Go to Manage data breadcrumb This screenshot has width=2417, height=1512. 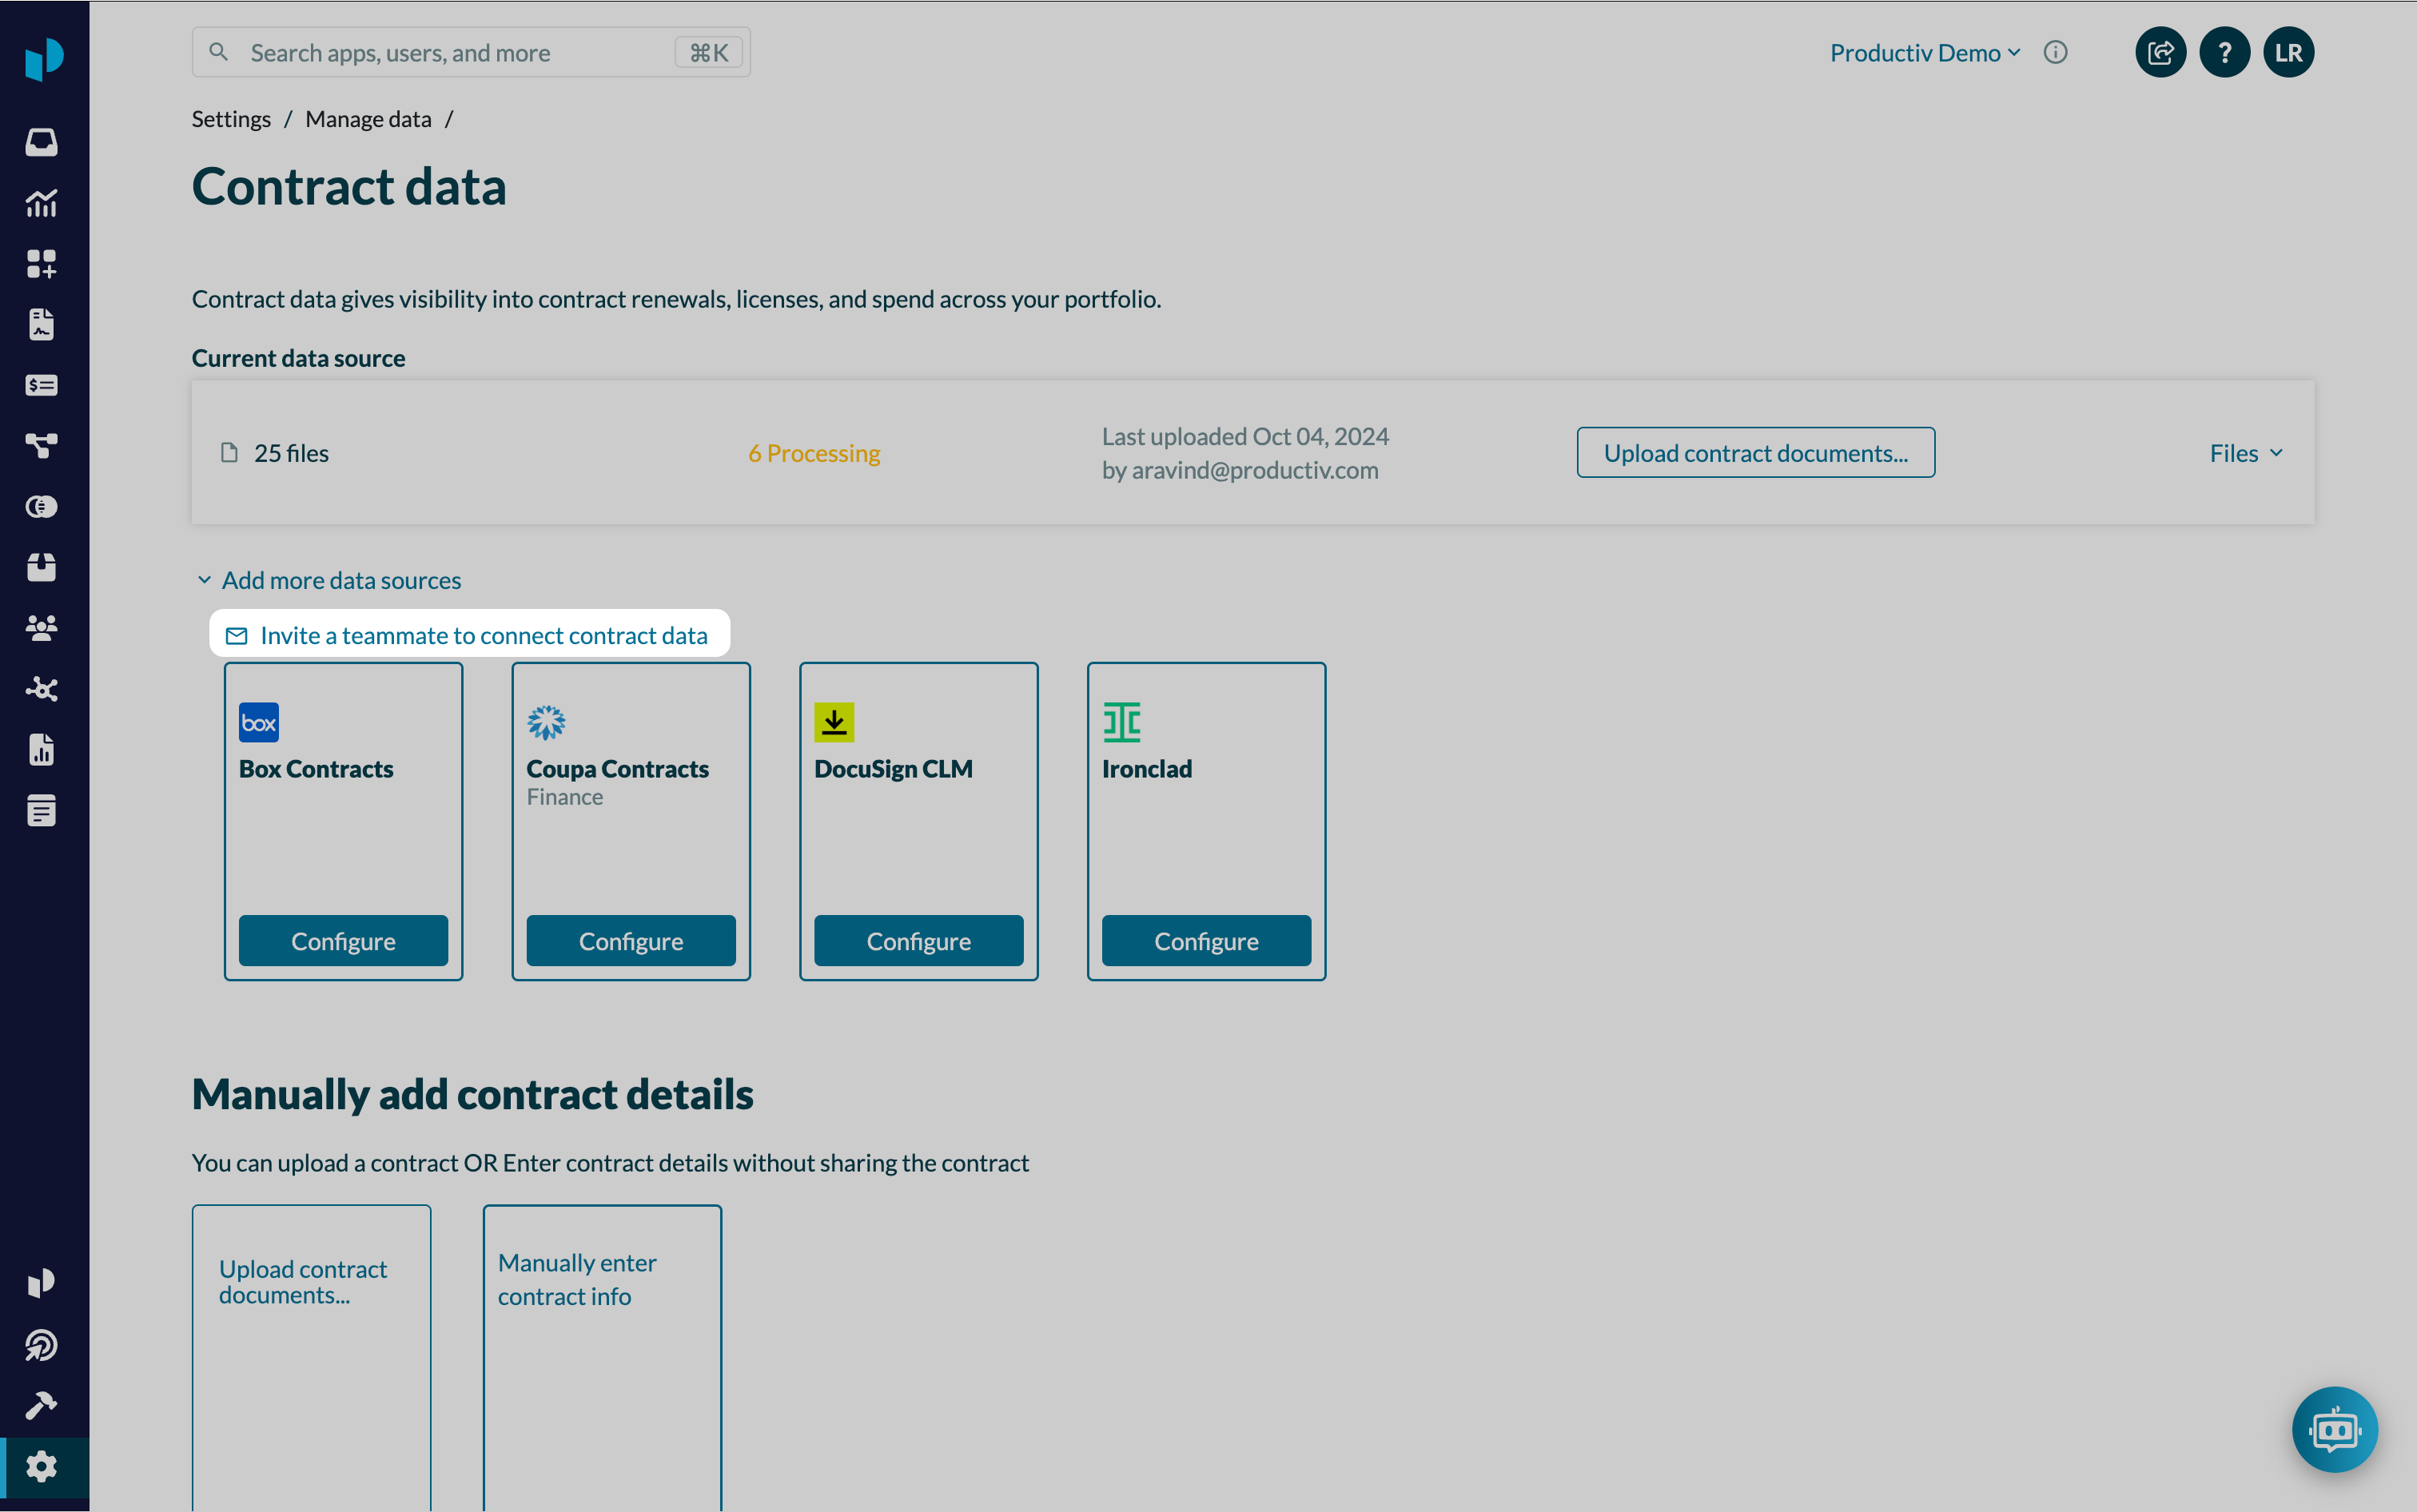click(368, 119)
